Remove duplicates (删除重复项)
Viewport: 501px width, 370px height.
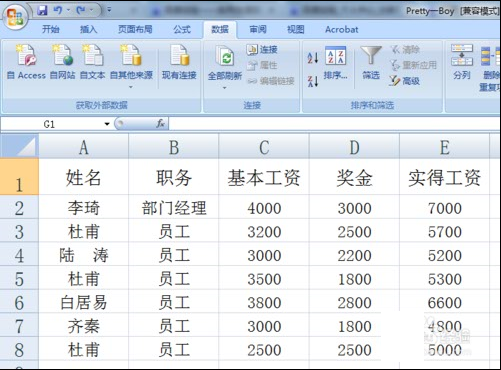491,68
